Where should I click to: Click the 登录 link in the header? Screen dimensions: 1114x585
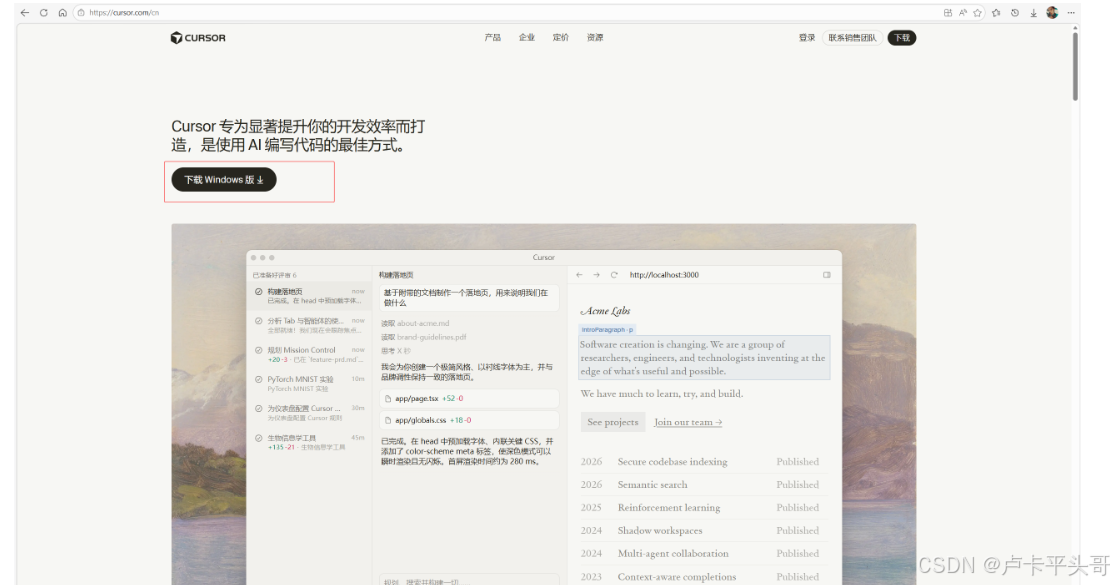[x=806, y=38]
